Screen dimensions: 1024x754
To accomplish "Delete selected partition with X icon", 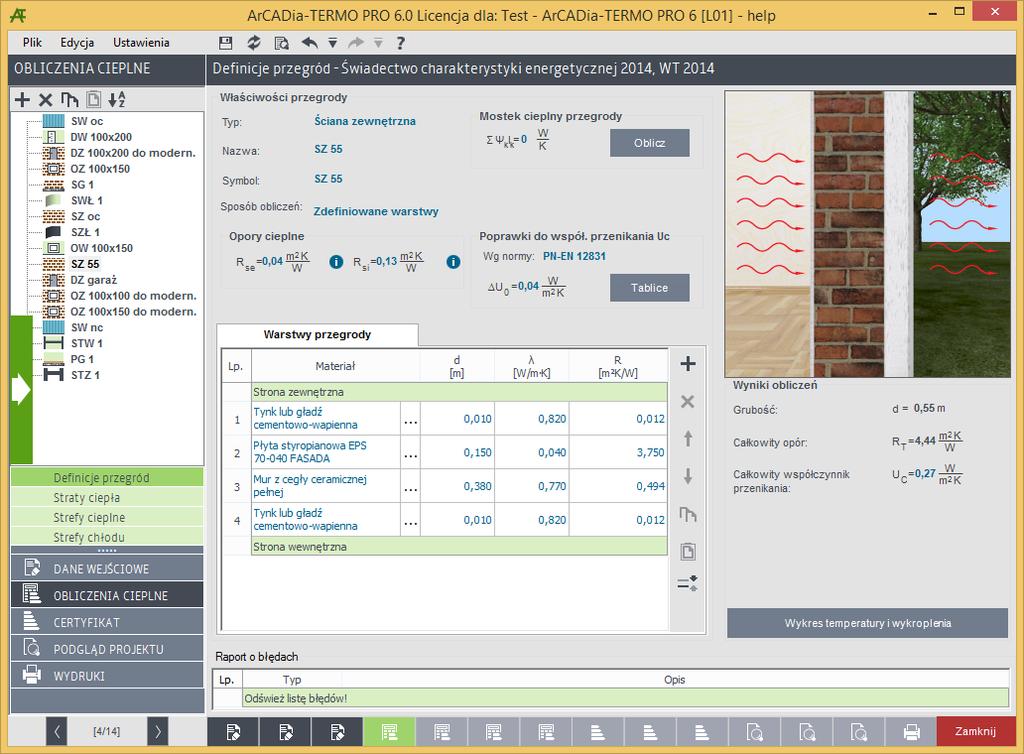I will [x=45, y=99].
